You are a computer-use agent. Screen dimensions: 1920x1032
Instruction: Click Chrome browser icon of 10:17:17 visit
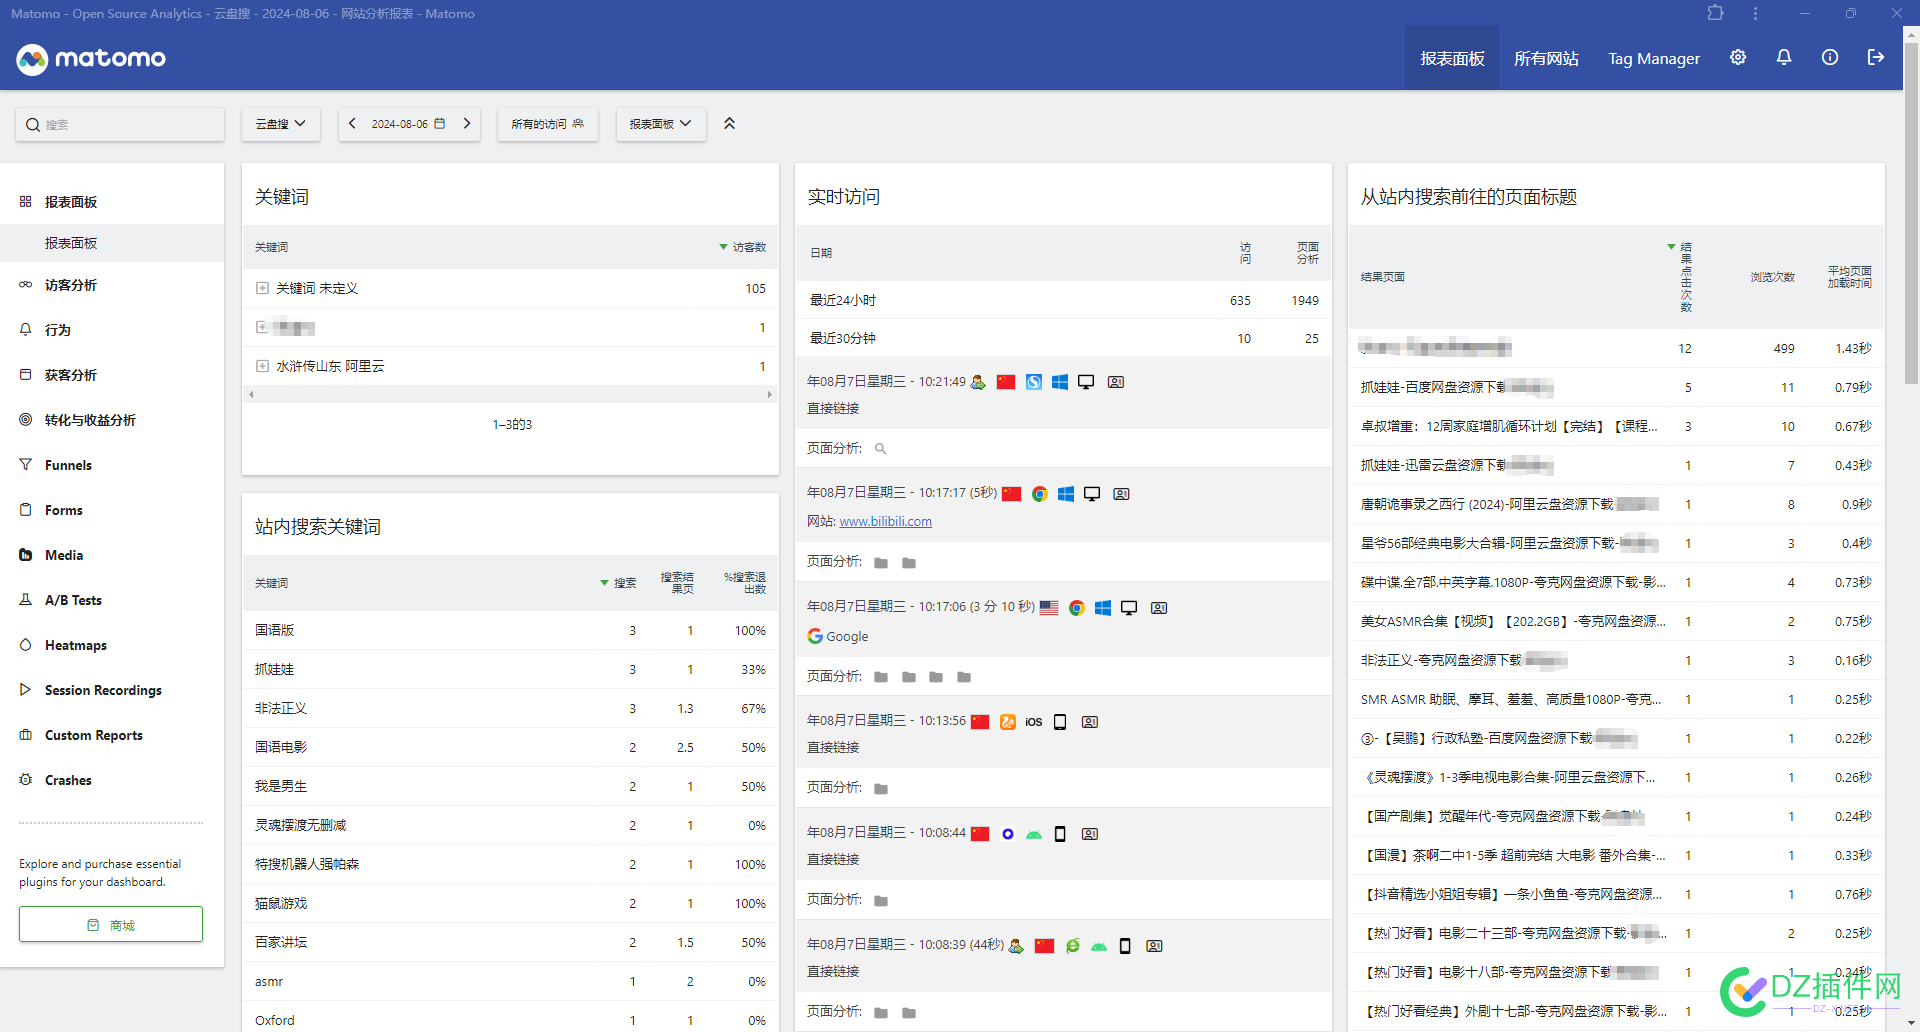1039,494
